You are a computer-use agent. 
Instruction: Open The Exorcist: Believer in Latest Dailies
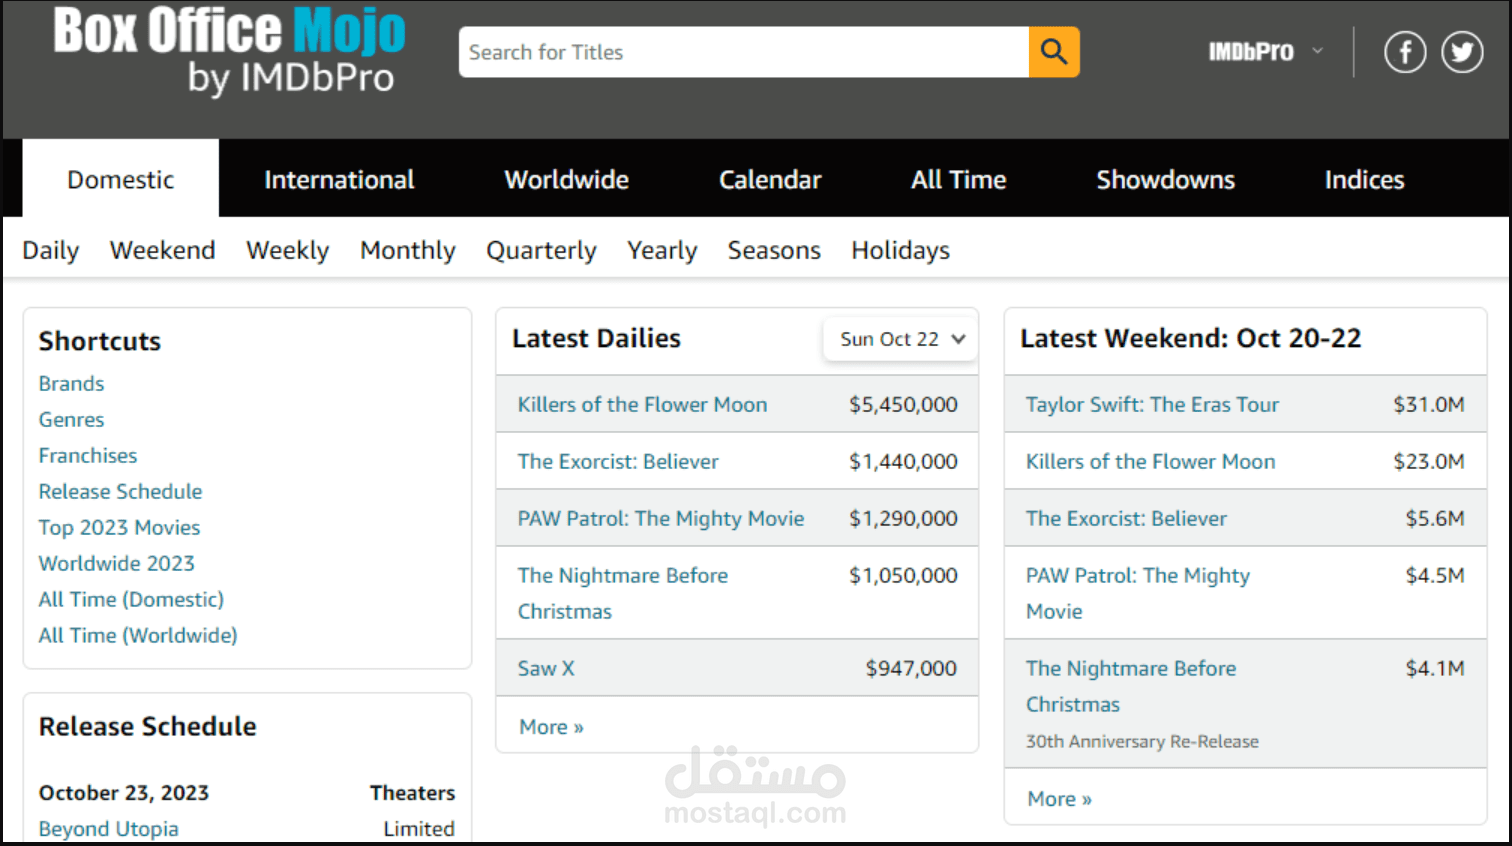pos(618,462)
